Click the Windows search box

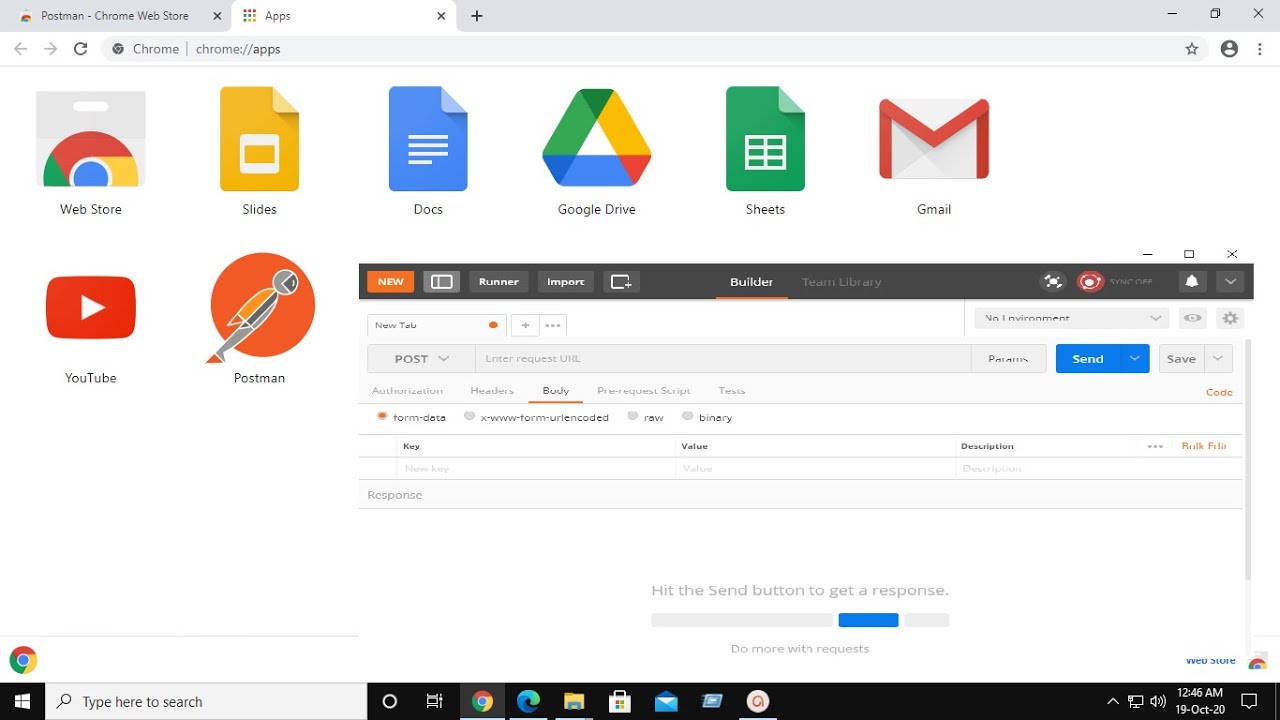coord(207,702)
